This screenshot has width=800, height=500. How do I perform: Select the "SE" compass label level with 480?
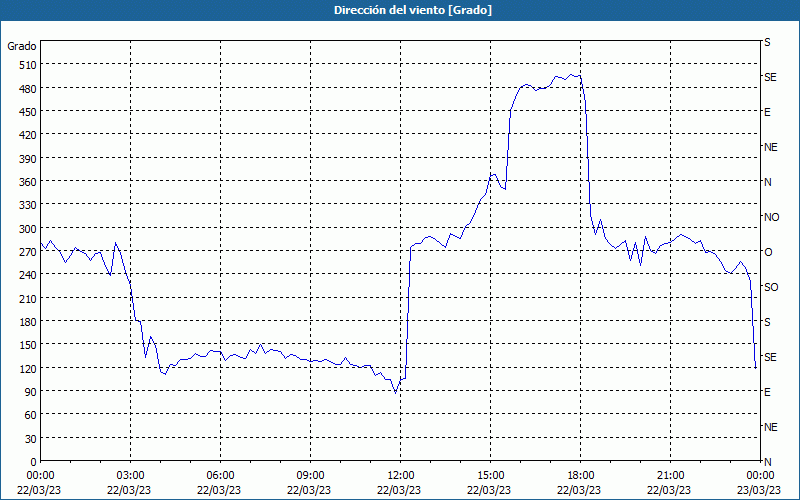click(x=770, y=77)
